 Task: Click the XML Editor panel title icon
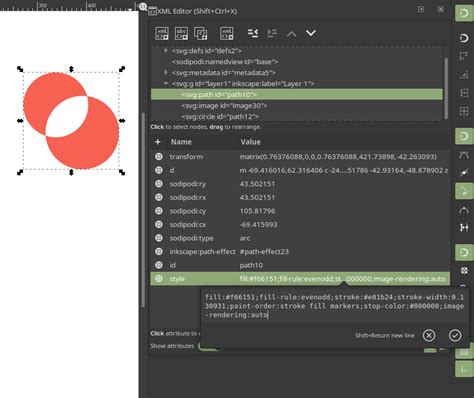152,11
